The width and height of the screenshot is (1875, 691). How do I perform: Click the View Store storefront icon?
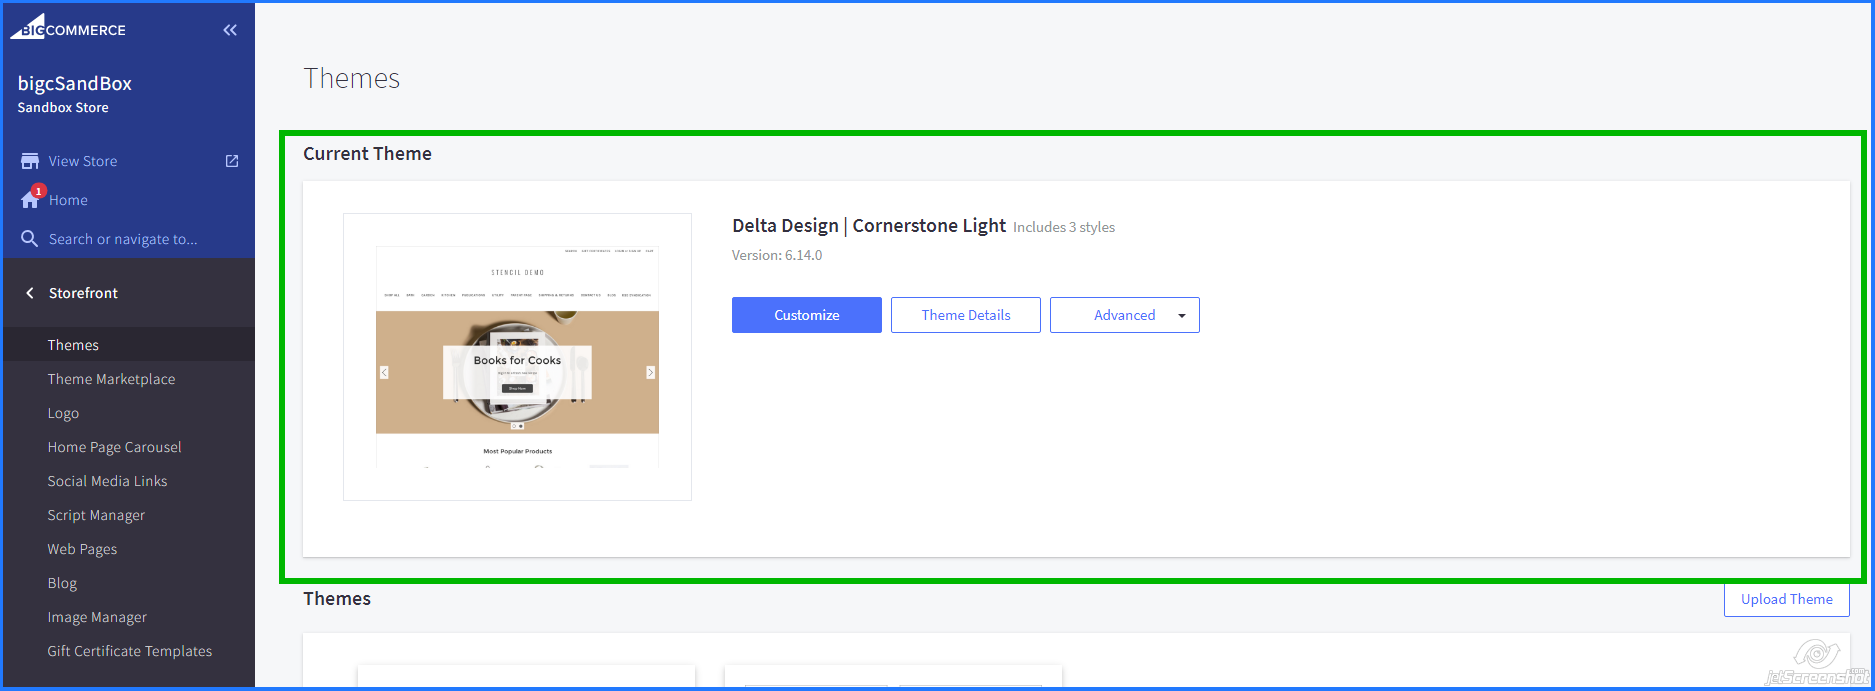[30, 161]
